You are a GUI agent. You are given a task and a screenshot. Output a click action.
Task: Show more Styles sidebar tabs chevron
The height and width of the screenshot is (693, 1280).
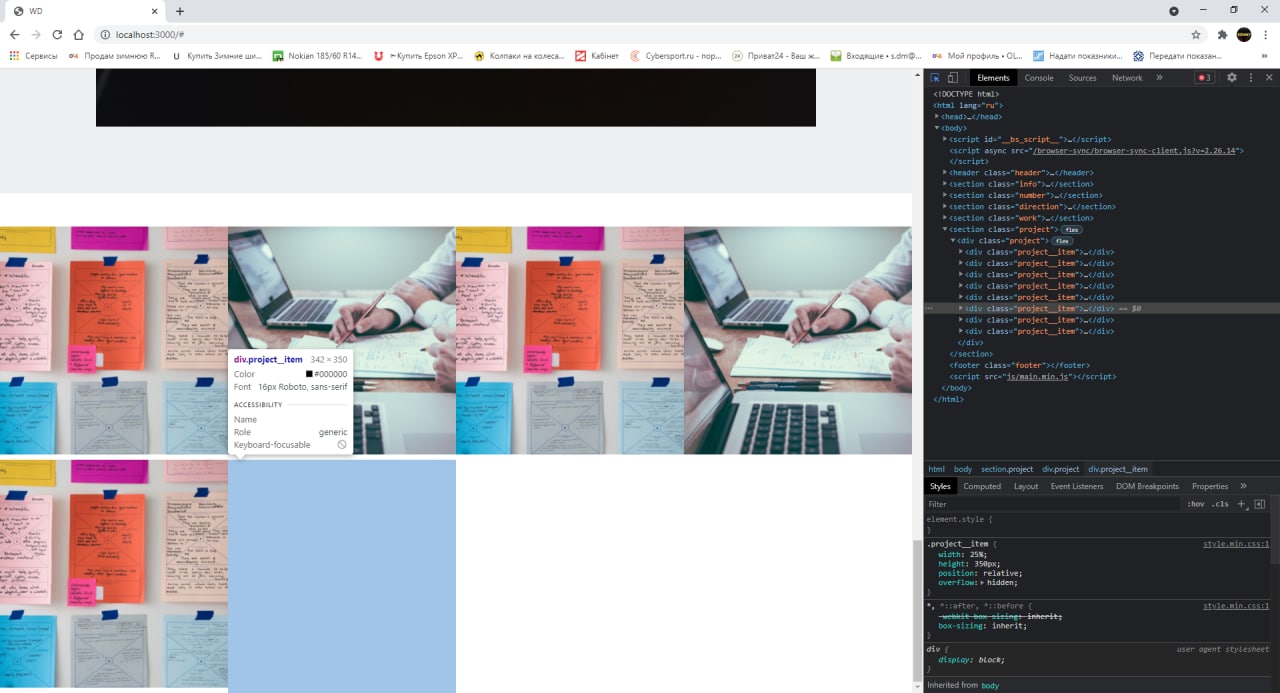click(x=1243, y=486)
